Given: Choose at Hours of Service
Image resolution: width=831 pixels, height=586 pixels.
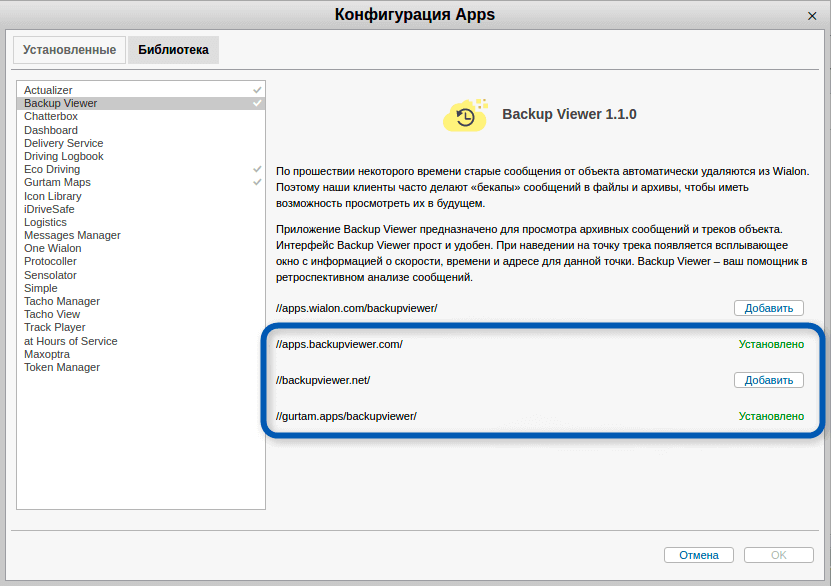Looking at the screenshot, I should click(x=141, y=341).
